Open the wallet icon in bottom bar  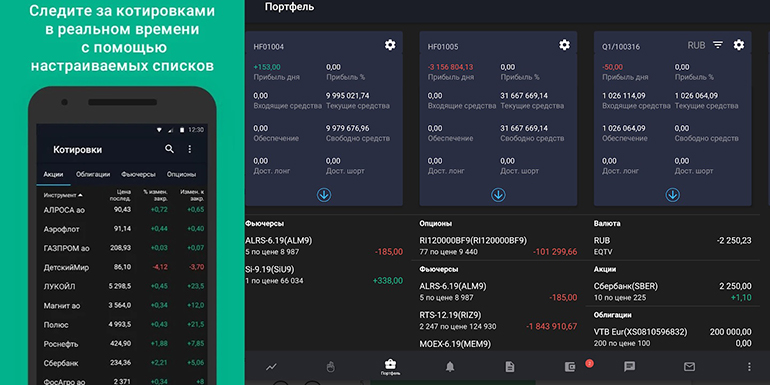point(570,367)
